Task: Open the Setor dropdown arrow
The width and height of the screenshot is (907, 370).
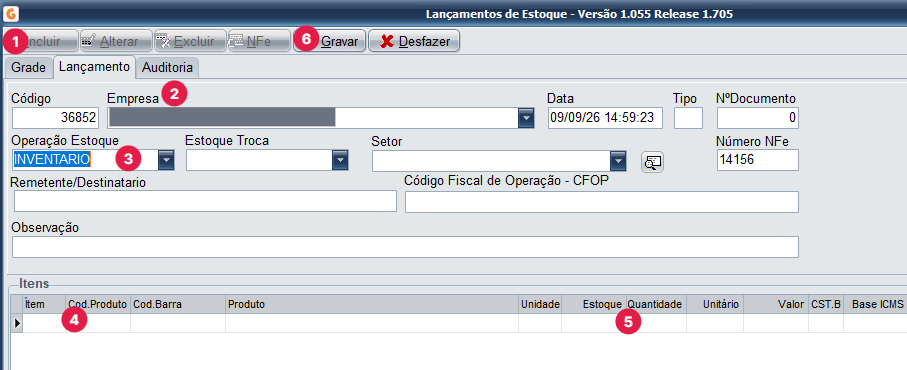Action: (618, 161)
